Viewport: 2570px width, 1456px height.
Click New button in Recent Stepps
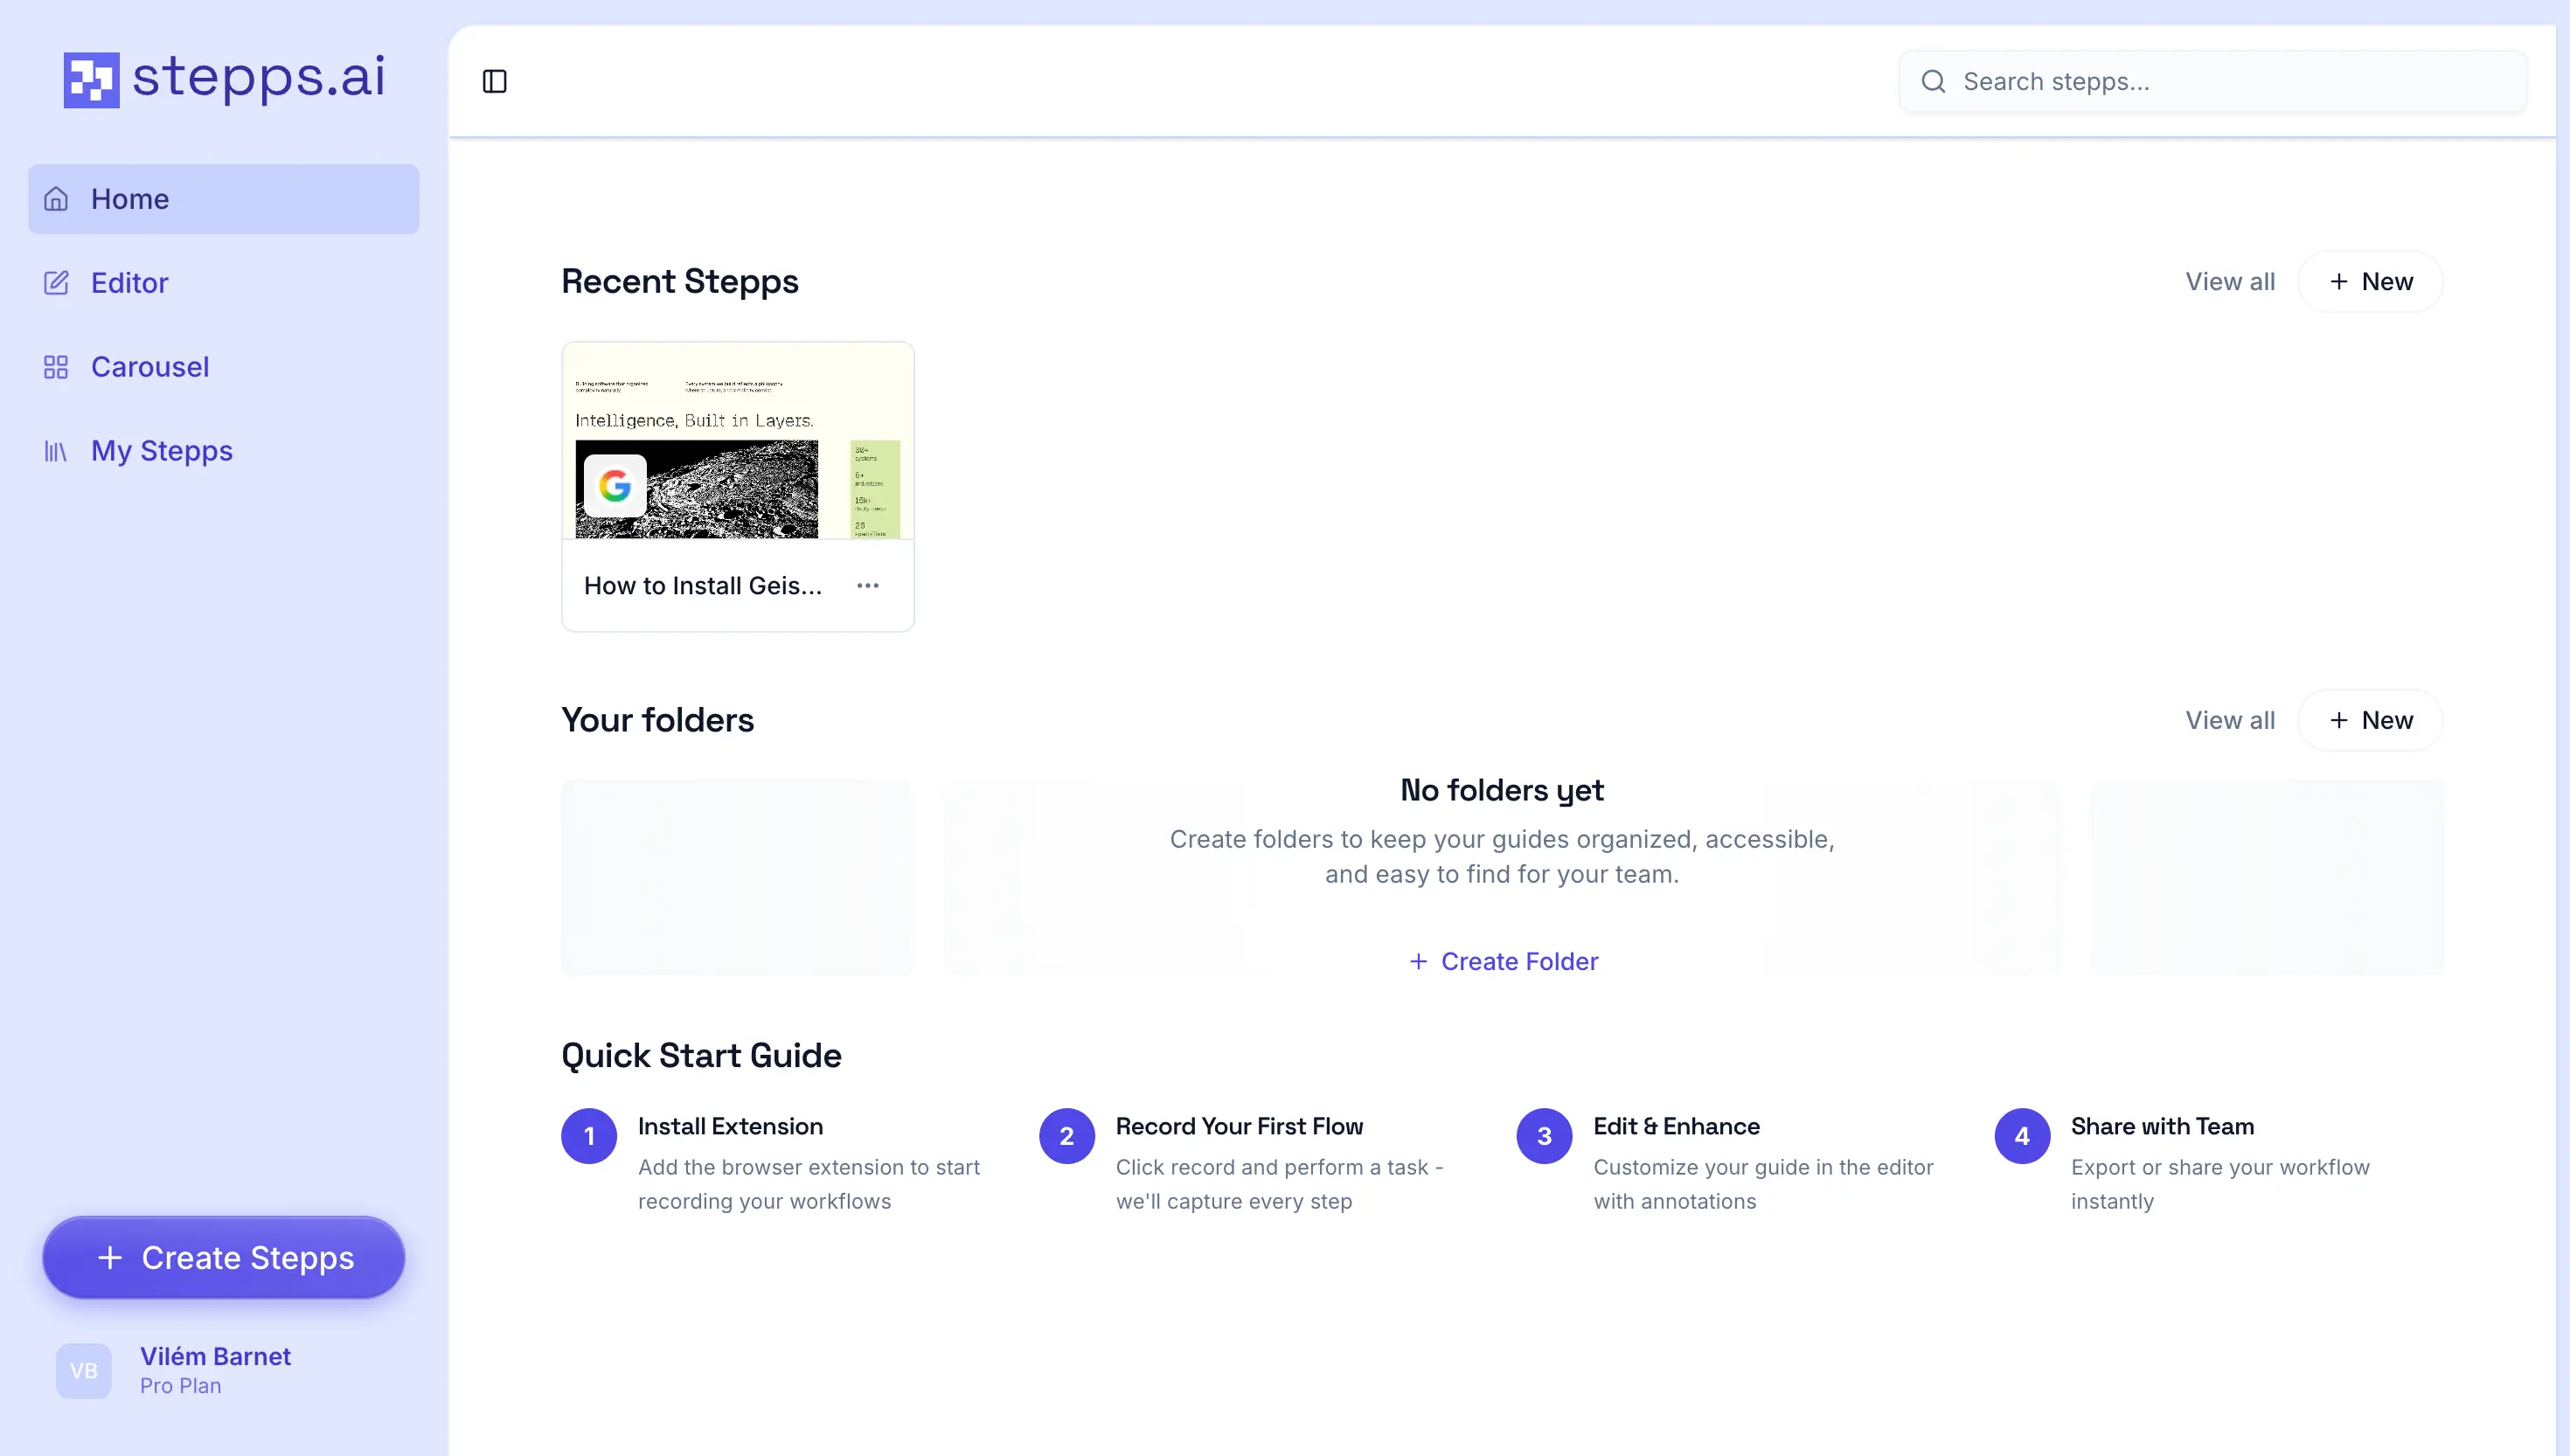pos(2370,281)
